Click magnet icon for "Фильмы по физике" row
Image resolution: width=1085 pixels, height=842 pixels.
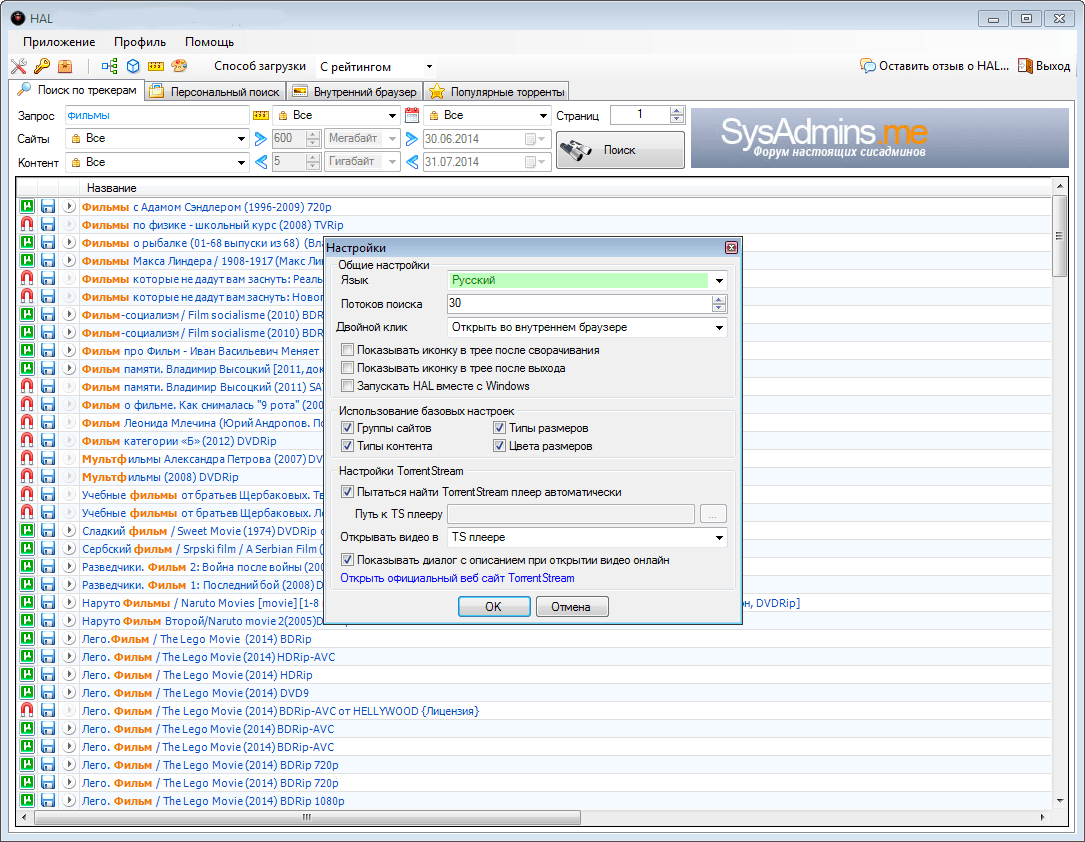click(27, 224)
